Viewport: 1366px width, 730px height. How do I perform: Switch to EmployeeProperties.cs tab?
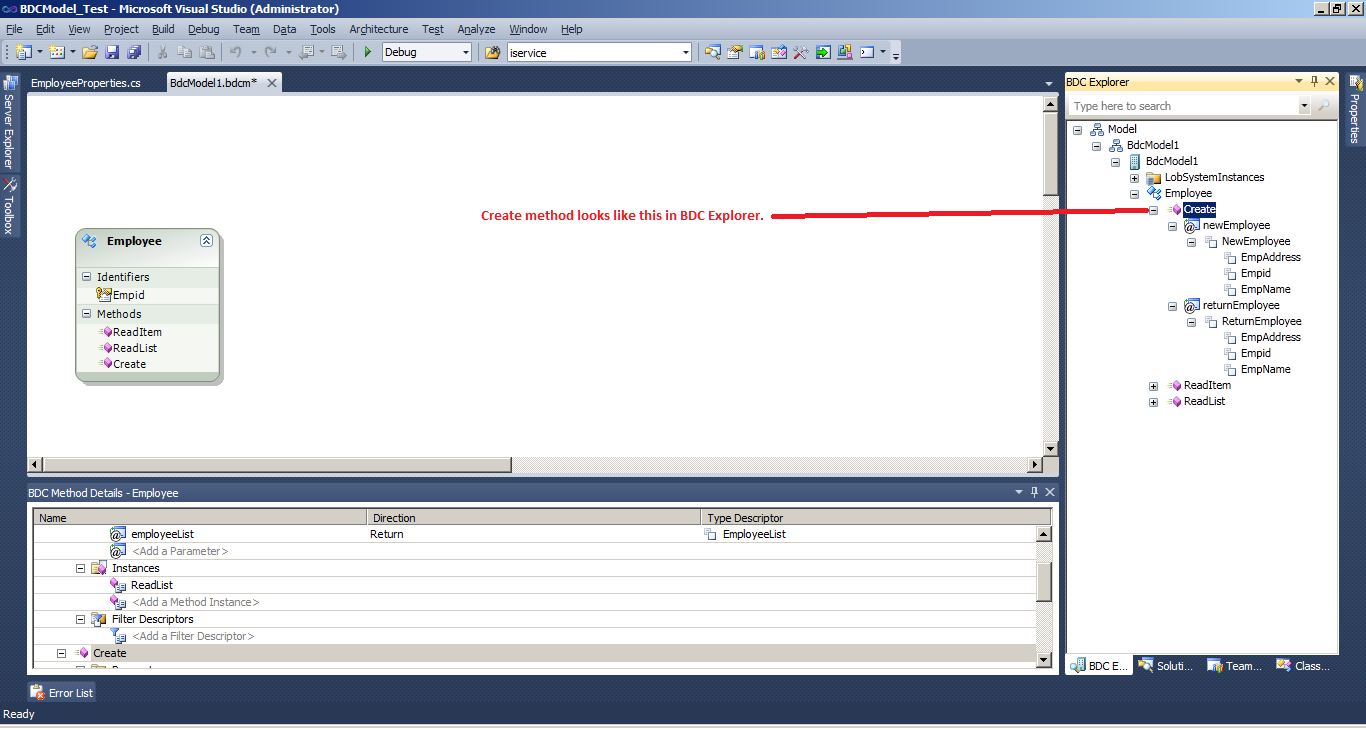86,83
